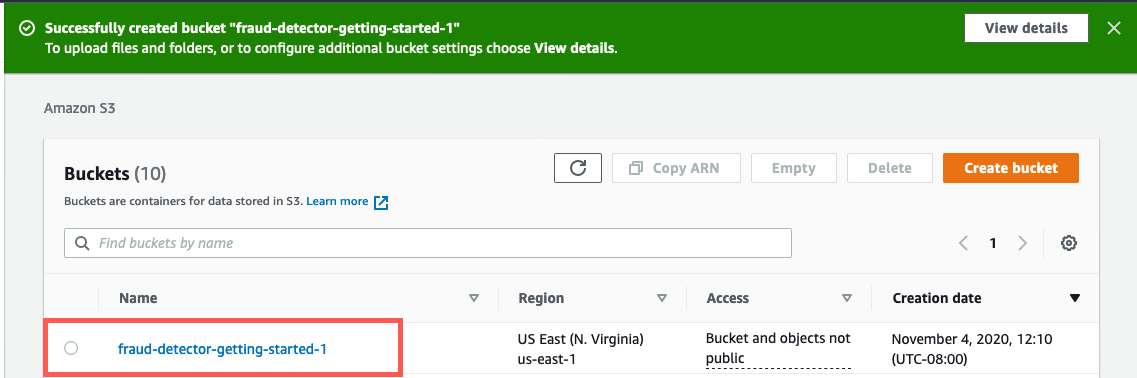Viewport: 1137px width, 378px height.
Task: Click View details in the banner
Action: point(1026,28)
